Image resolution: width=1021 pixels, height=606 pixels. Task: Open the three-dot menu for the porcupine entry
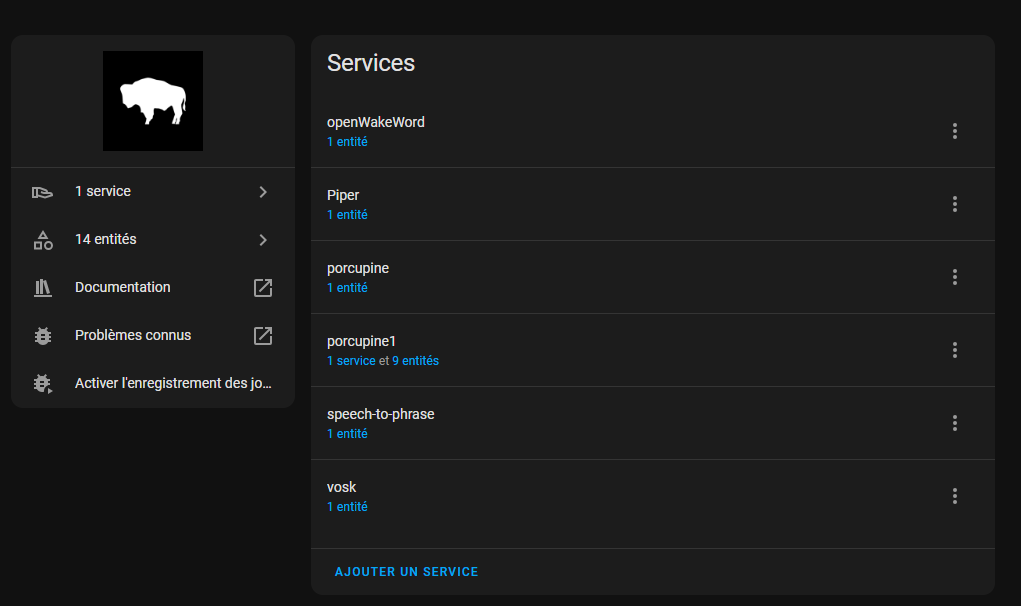pos(955,277)
